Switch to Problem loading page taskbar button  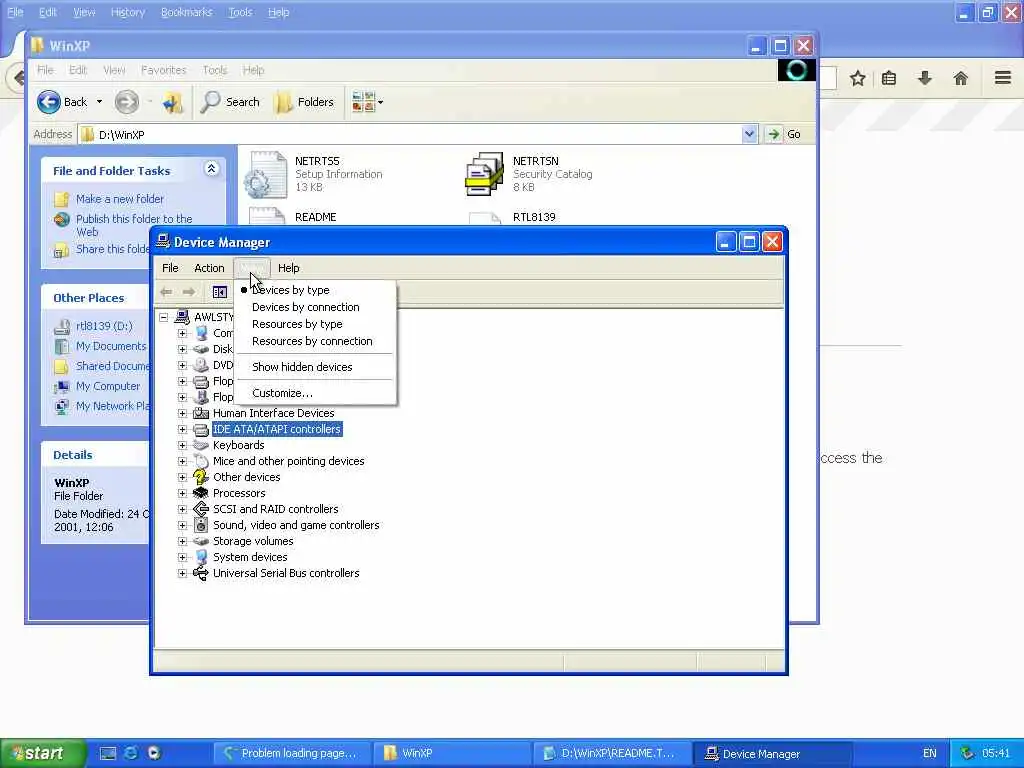click(292, 753)
